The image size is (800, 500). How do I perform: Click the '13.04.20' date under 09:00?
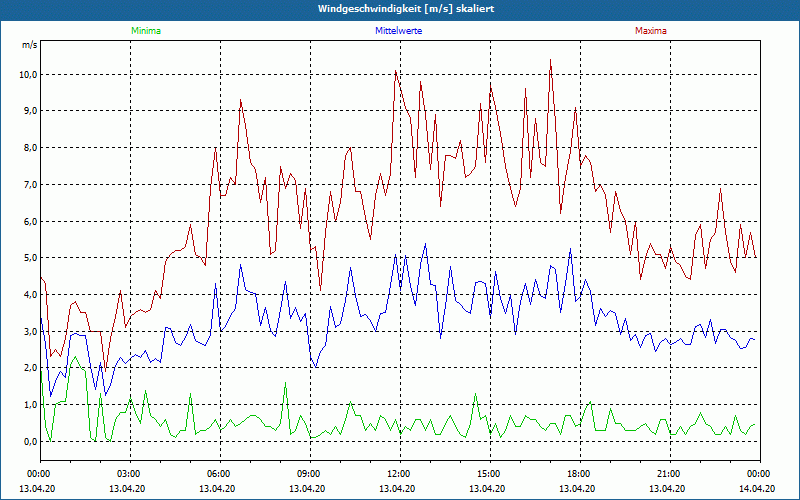[307, 488]
